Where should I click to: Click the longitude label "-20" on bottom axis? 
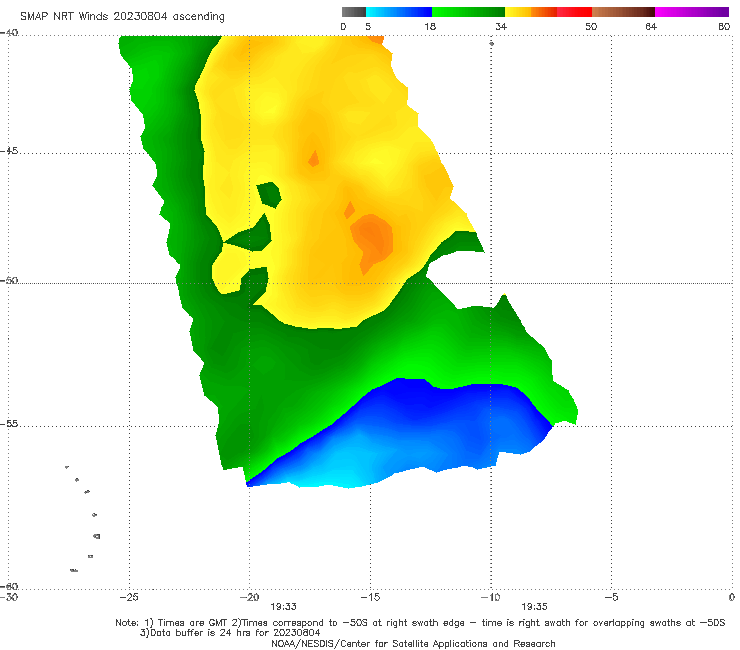click(x=250, y=597)
